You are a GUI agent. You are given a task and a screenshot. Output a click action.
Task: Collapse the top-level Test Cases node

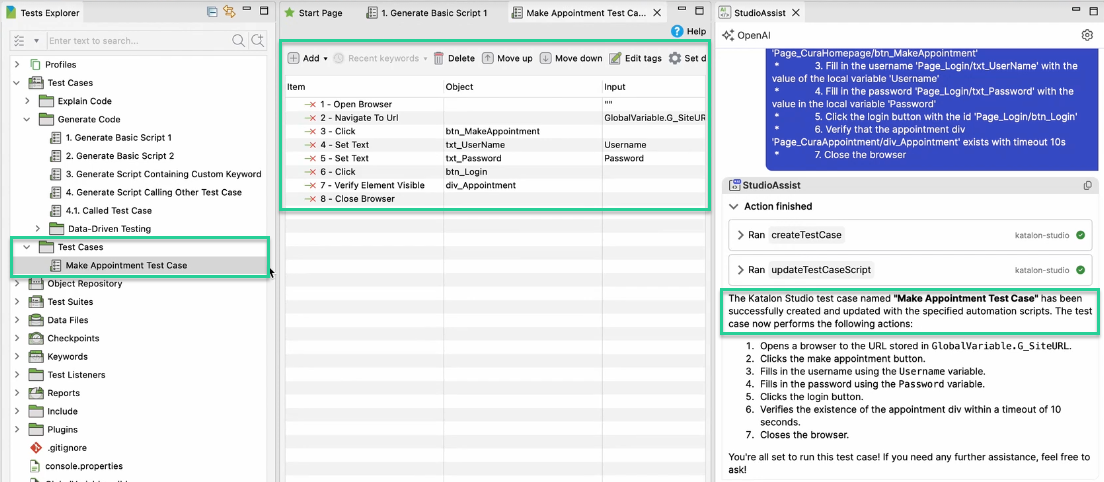pos(18,83)
